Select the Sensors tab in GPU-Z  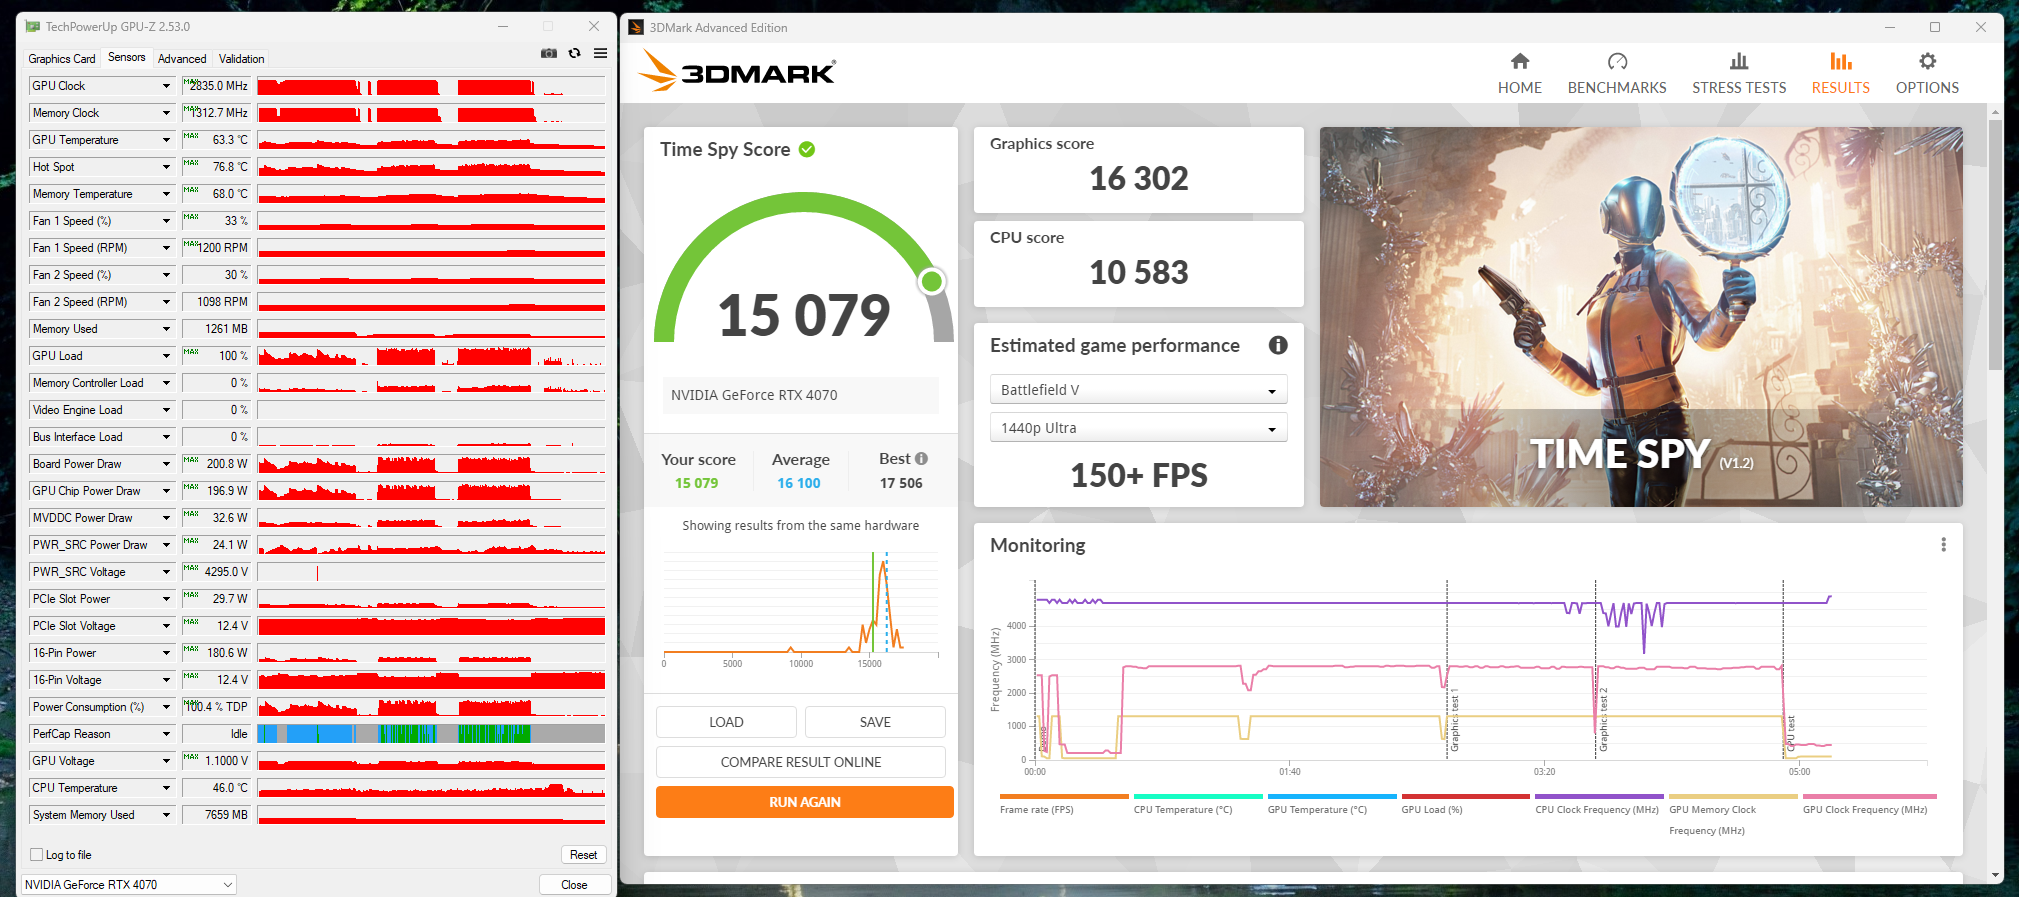[127, 57]
